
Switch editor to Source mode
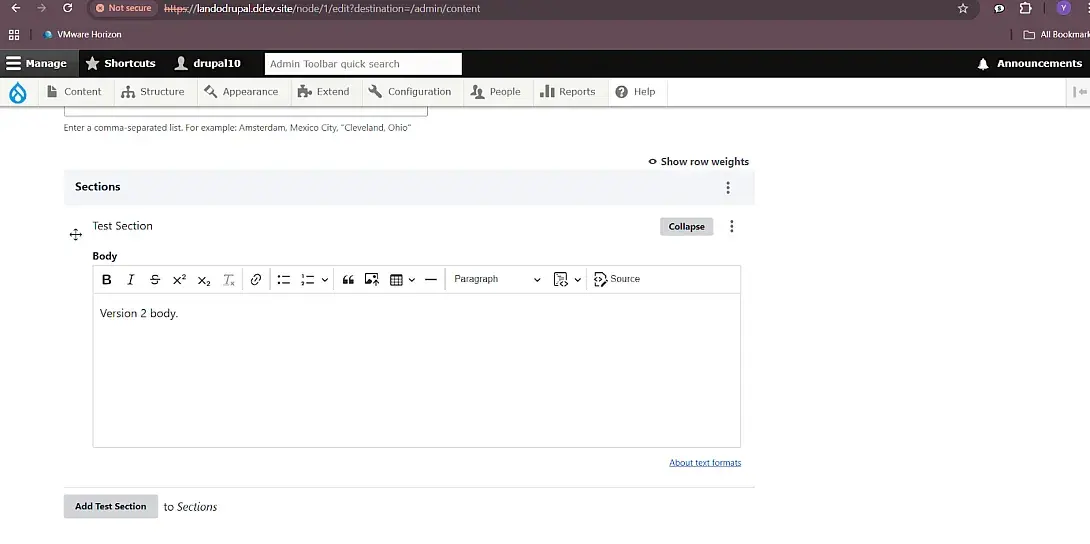pyautogui.click(x=617, y=279)
